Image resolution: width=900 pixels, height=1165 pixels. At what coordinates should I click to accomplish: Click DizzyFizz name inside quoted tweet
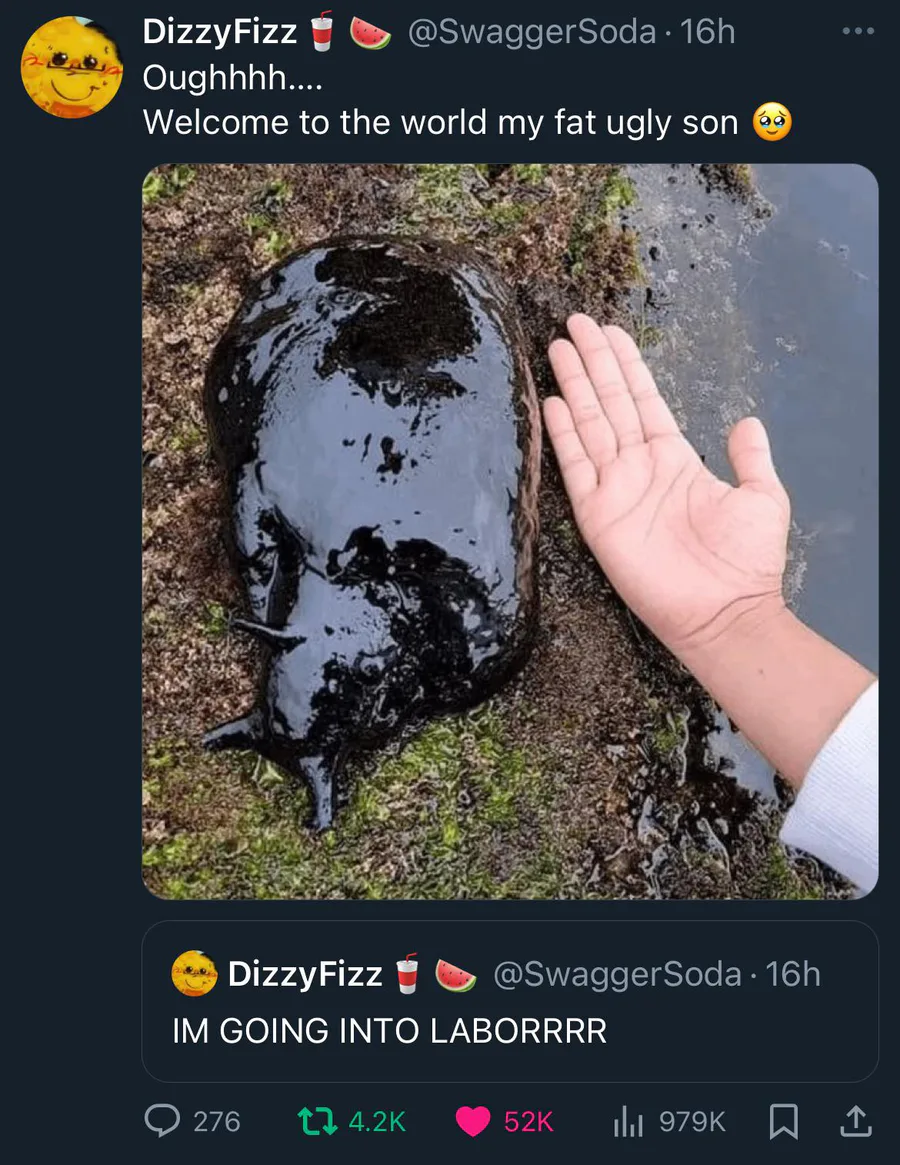click(x=305, y=974)
